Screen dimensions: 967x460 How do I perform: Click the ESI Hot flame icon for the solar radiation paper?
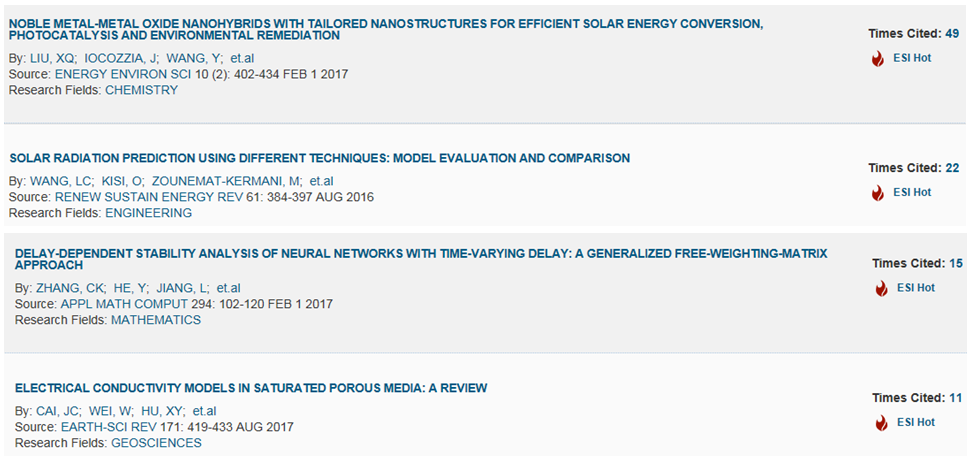coord(878,193)
